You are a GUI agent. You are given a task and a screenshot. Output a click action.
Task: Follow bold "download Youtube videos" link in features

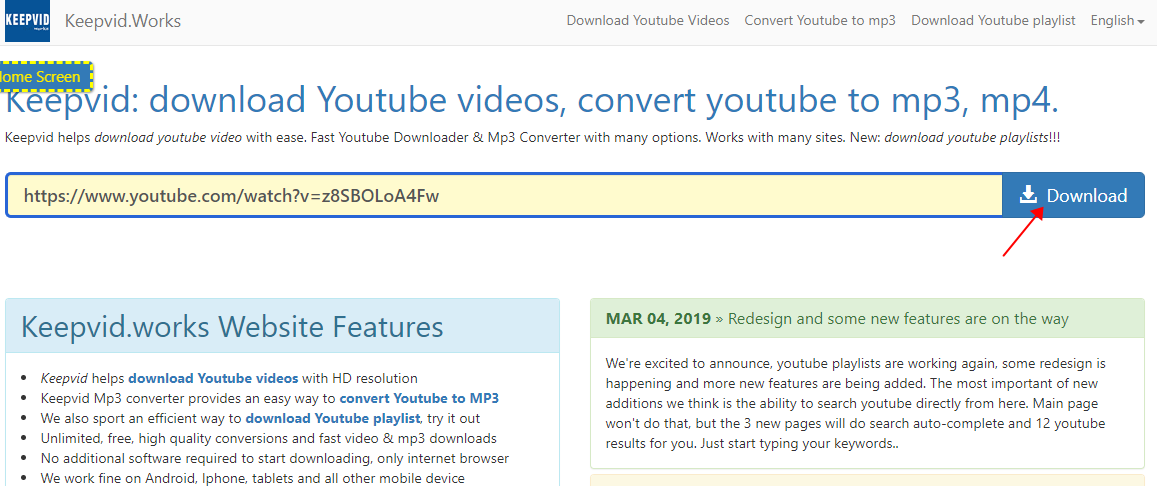click(x=213, y=378)
